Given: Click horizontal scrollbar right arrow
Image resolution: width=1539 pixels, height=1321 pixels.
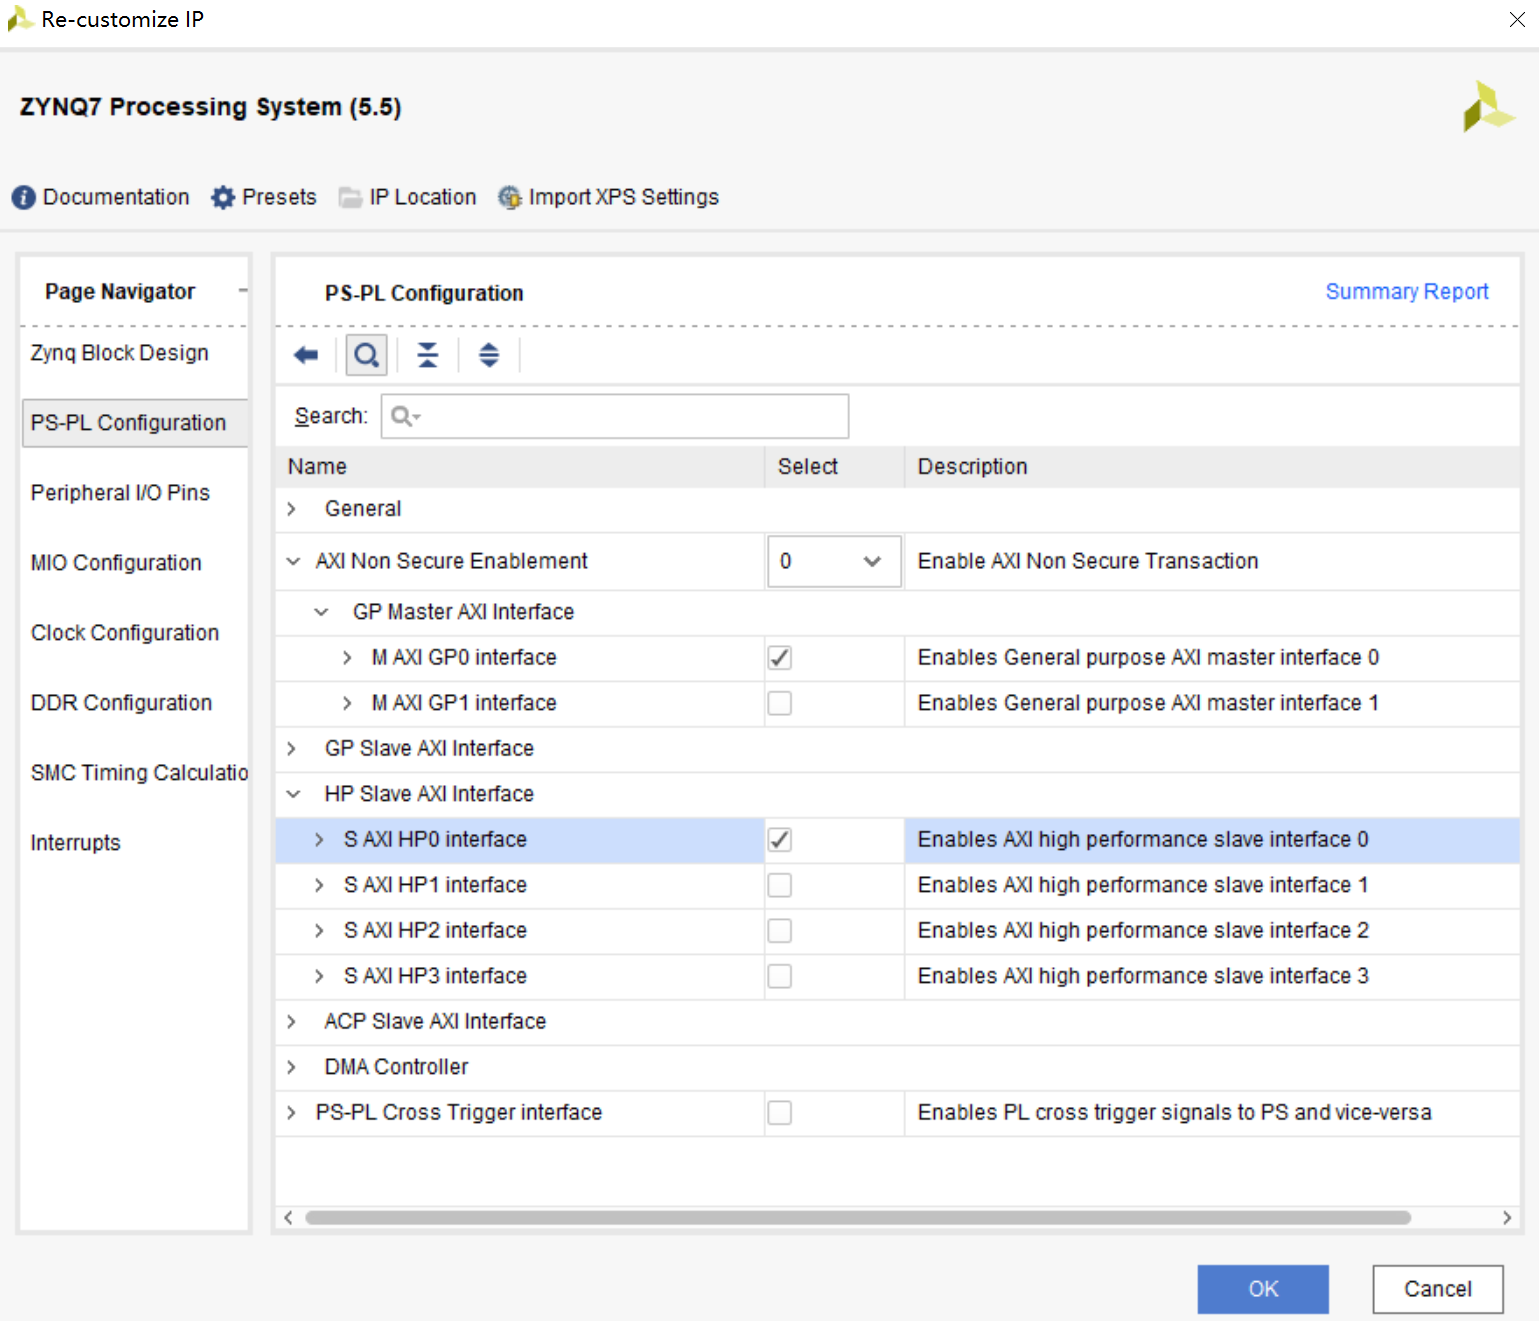Looking at the screenshot, I should [1507, 1217].
